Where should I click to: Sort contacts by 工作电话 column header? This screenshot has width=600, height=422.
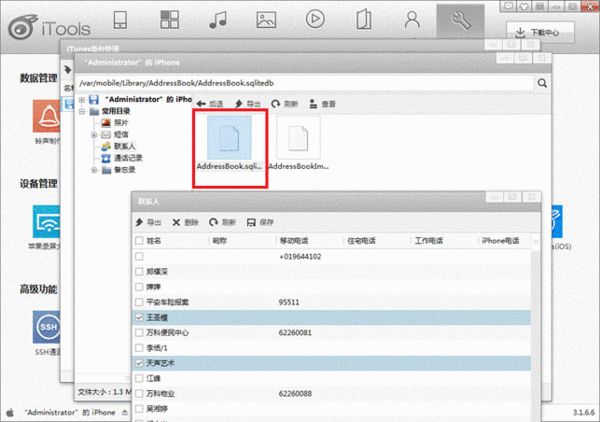pos(429,241)
